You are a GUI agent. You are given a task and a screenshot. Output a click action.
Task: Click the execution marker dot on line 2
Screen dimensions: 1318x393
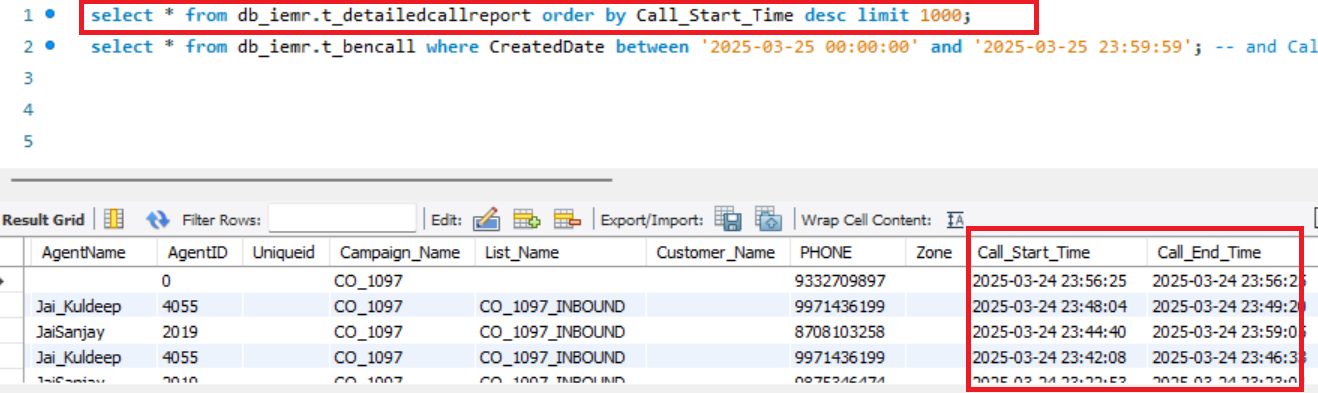click(x=51, y=47)
